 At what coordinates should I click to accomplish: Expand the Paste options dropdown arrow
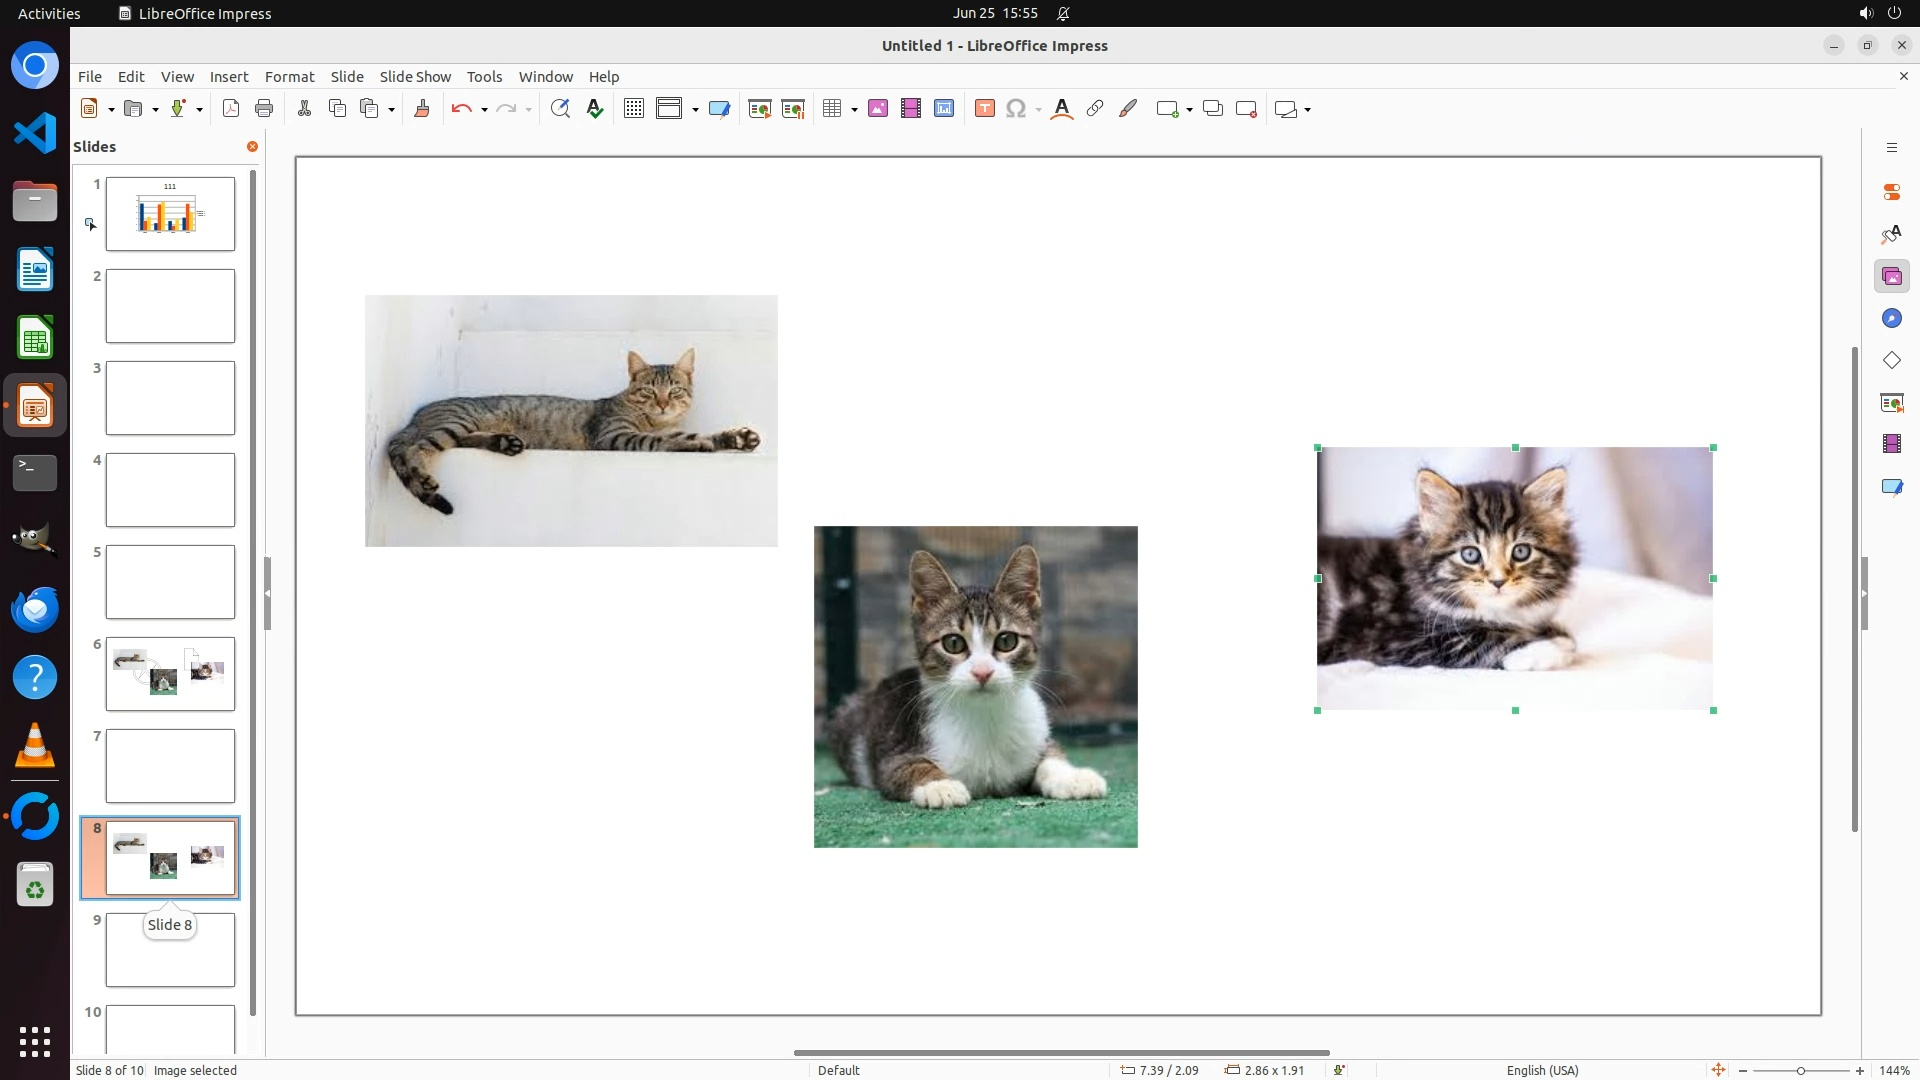coord(391,110)
